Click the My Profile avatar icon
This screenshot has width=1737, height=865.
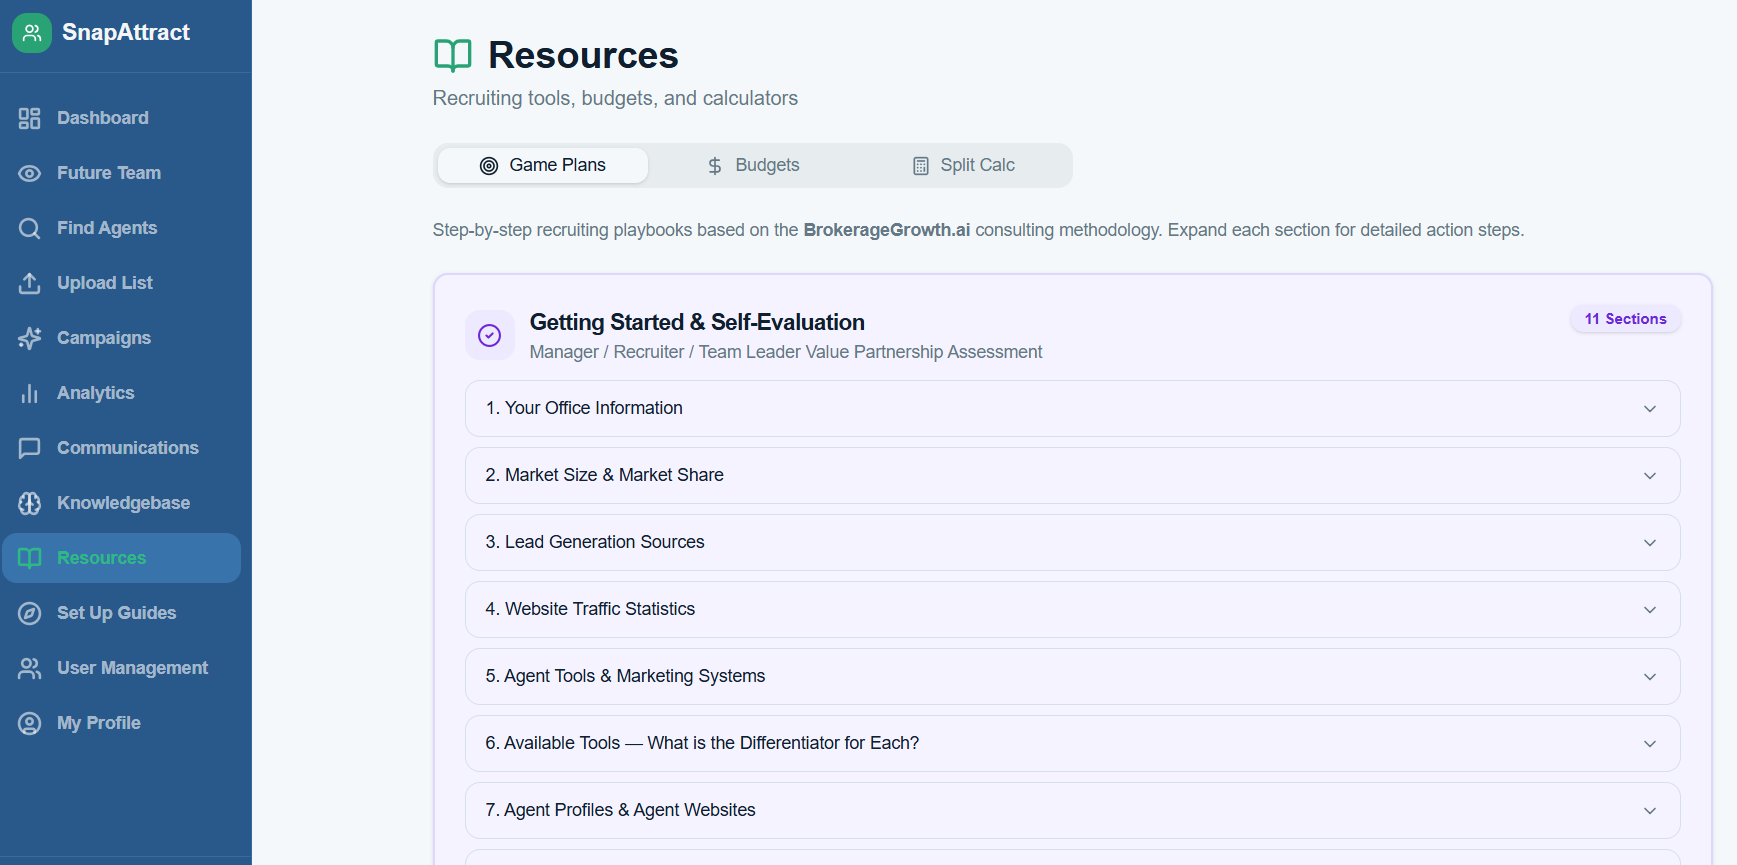(30, 723)
